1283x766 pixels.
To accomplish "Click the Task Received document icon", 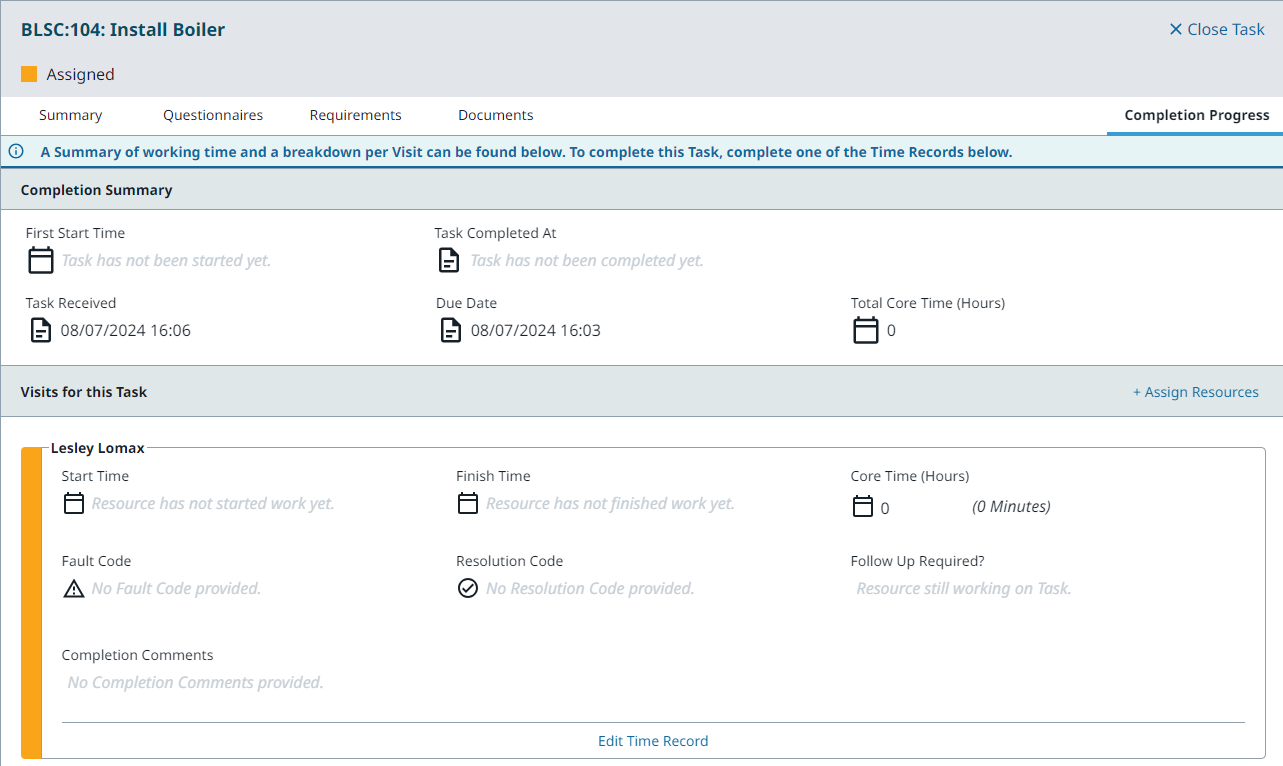I will tap(40, 330).
